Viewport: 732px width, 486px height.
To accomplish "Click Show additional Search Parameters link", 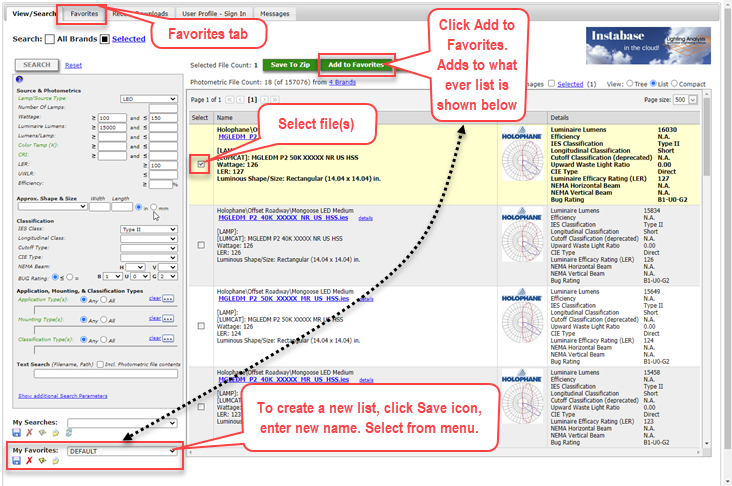I will point(63,396).
